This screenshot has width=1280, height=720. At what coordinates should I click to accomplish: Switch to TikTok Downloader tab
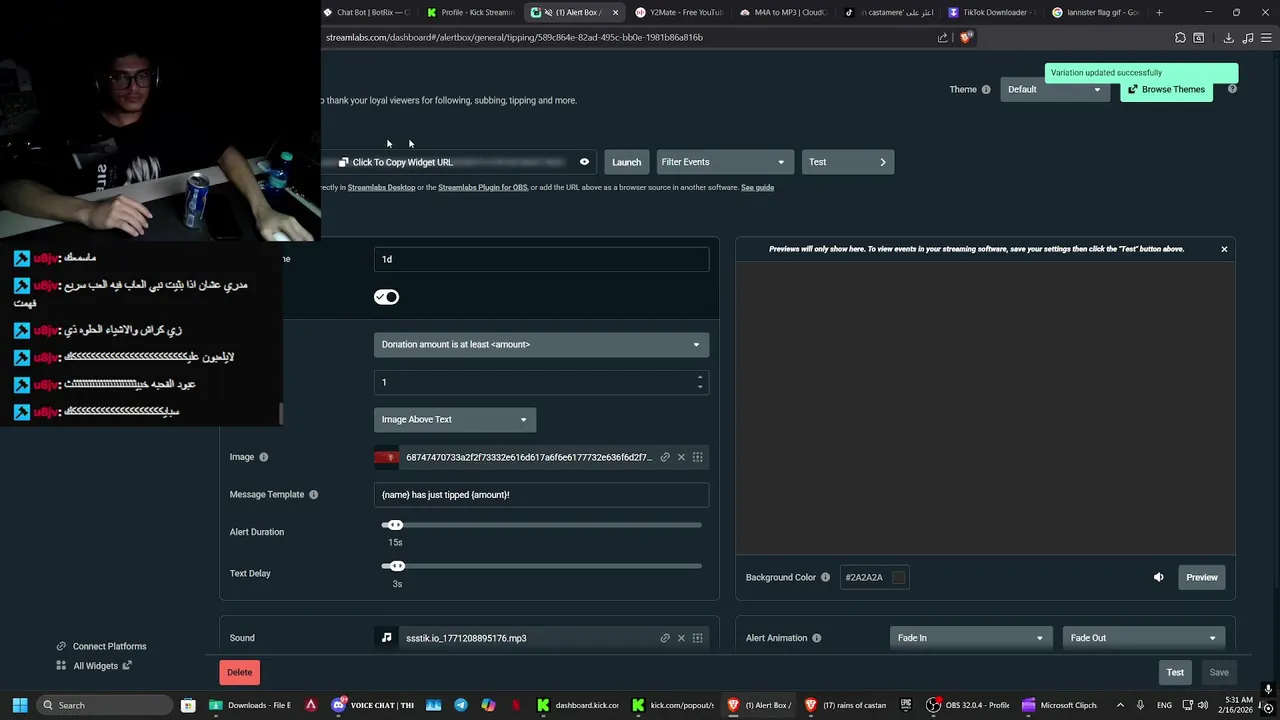991,12
